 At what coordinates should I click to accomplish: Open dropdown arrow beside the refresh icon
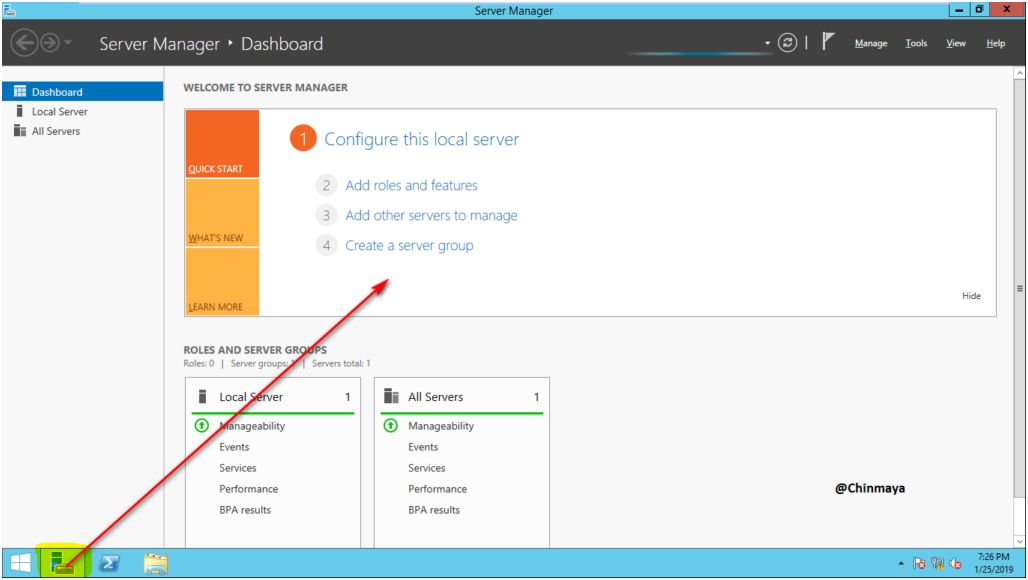coord(767,43)
